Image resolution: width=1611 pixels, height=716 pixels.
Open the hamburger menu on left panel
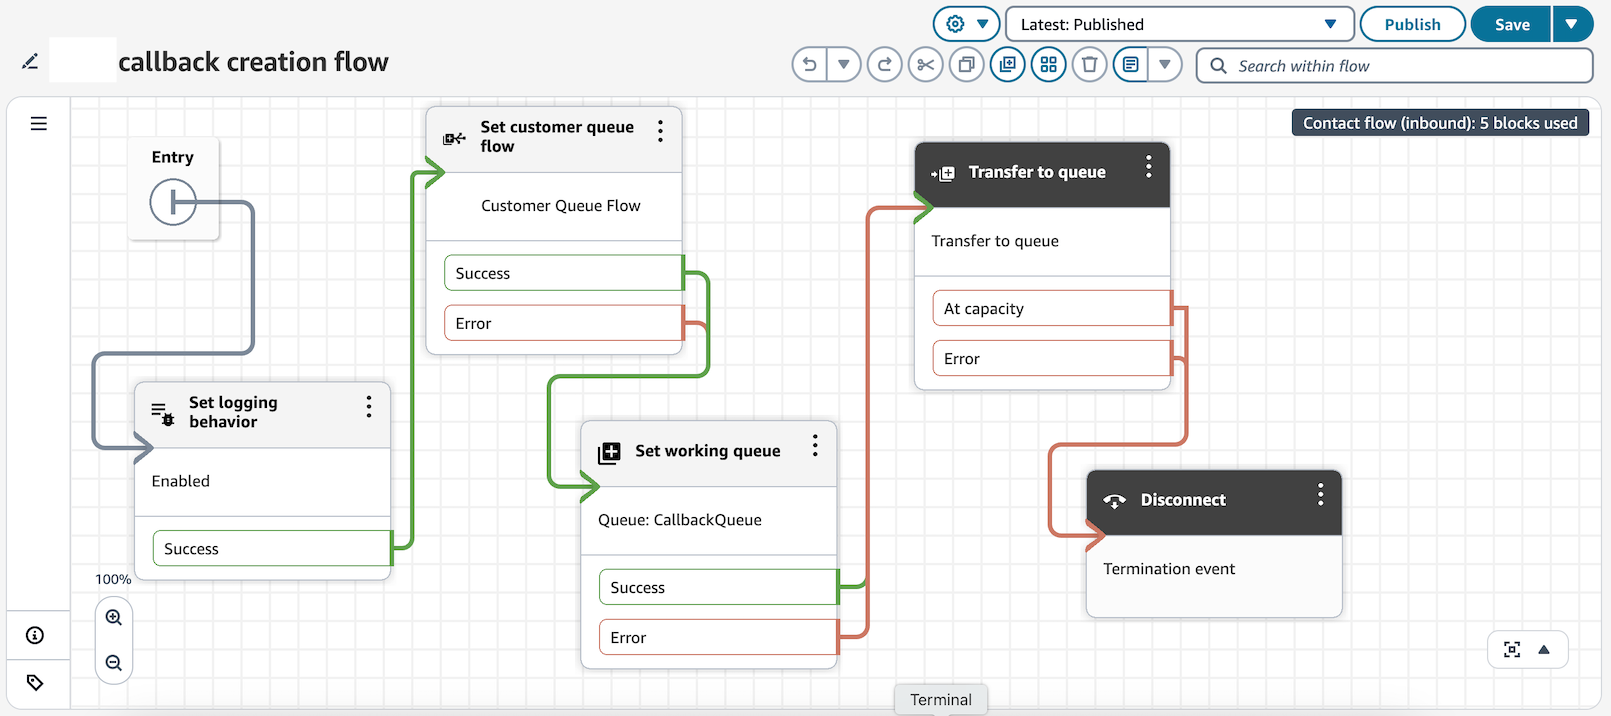39,124
